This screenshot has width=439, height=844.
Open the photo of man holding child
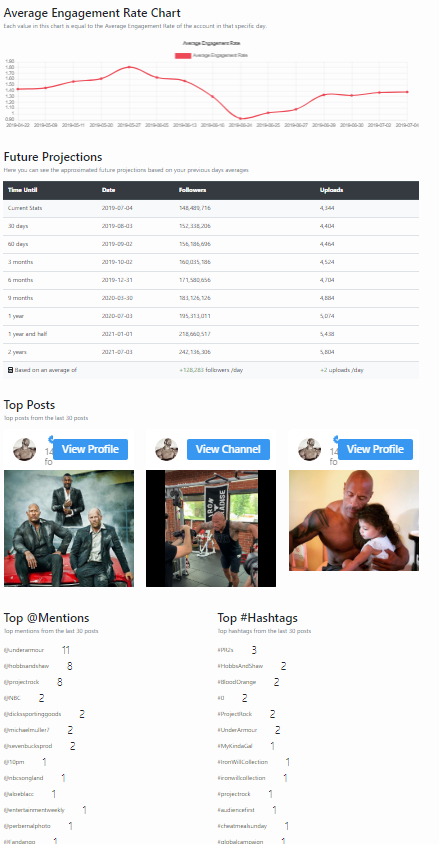click(x=354, y=520)
